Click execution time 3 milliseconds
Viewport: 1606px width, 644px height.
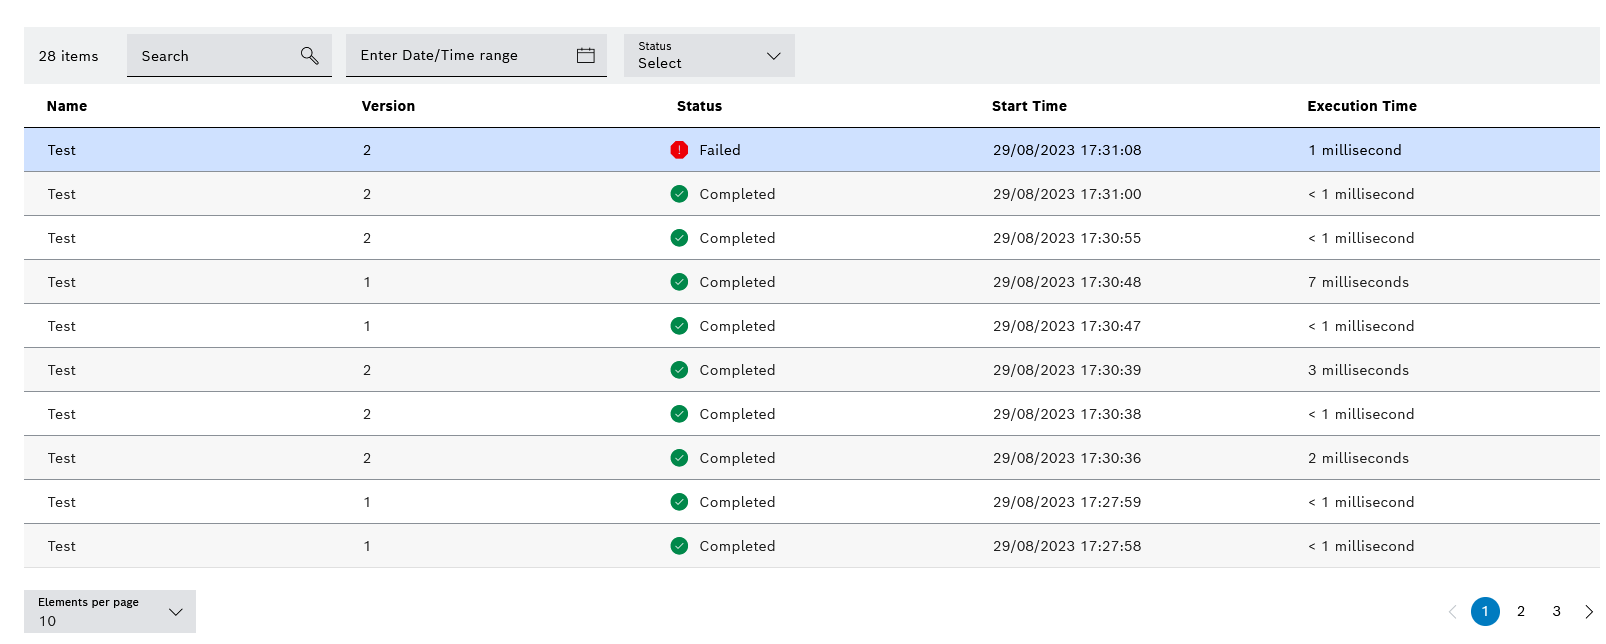tap(1358, 370)
